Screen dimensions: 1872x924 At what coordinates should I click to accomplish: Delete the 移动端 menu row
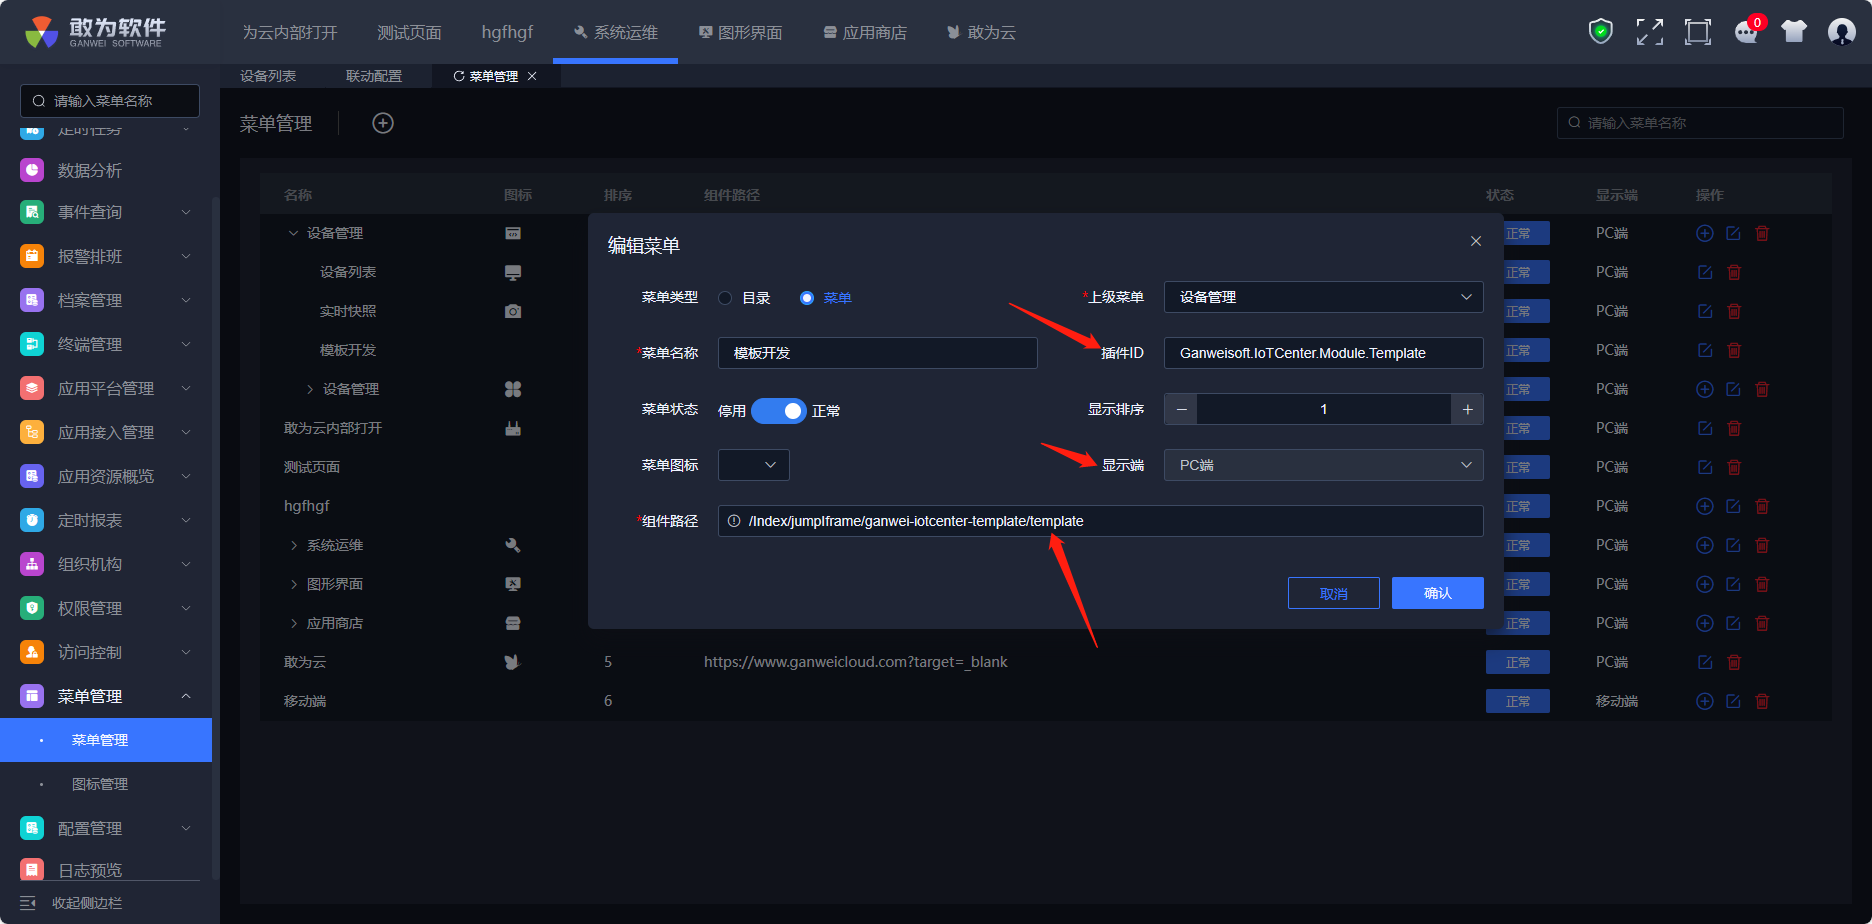(x=1762, y=701)
